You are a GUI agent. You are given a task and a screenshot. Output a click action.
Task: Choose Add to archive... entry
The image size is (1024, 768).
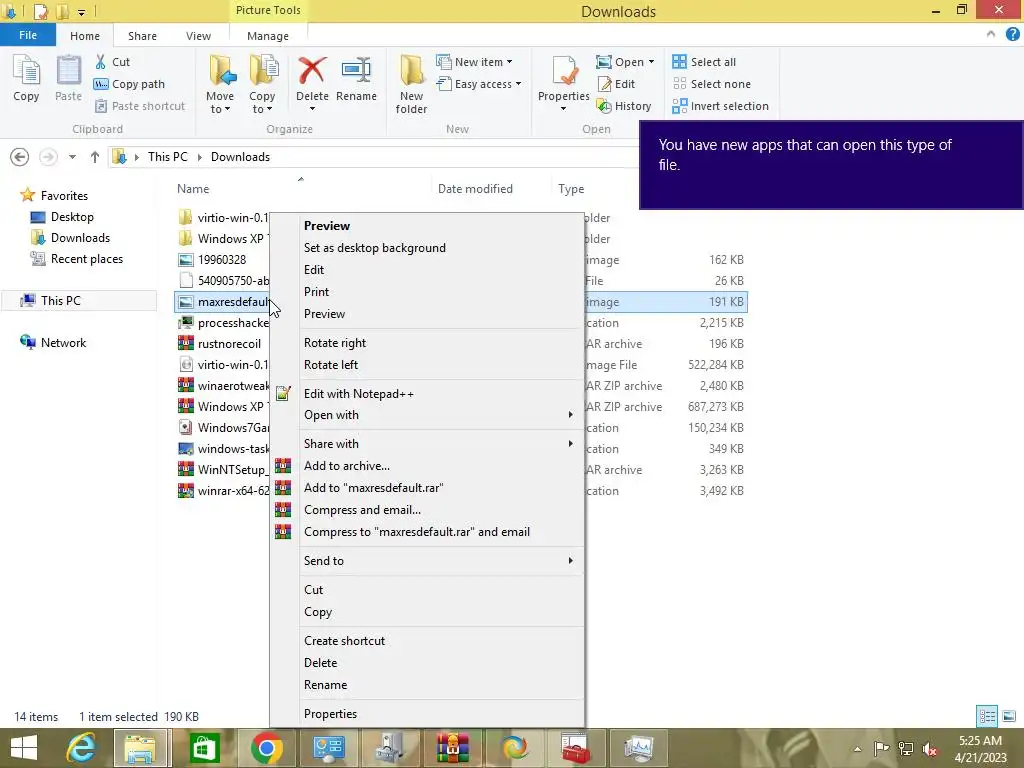pos(347,466)
